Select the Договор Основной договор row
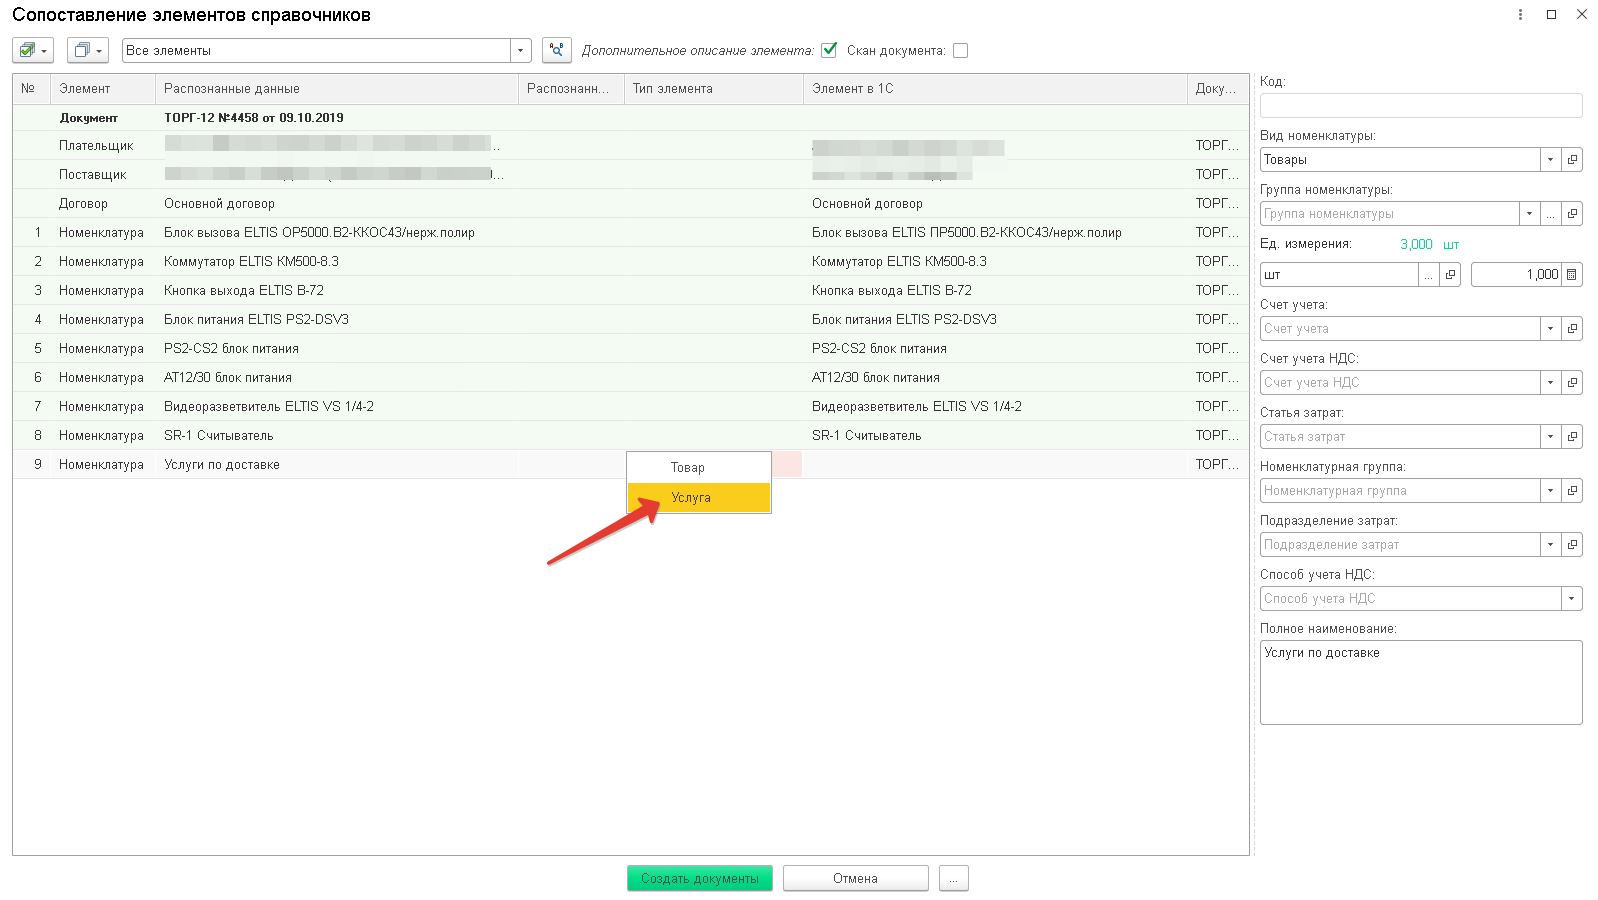Image resolution: width=1598 pixels, height=900 pixels. coord(631,204)
